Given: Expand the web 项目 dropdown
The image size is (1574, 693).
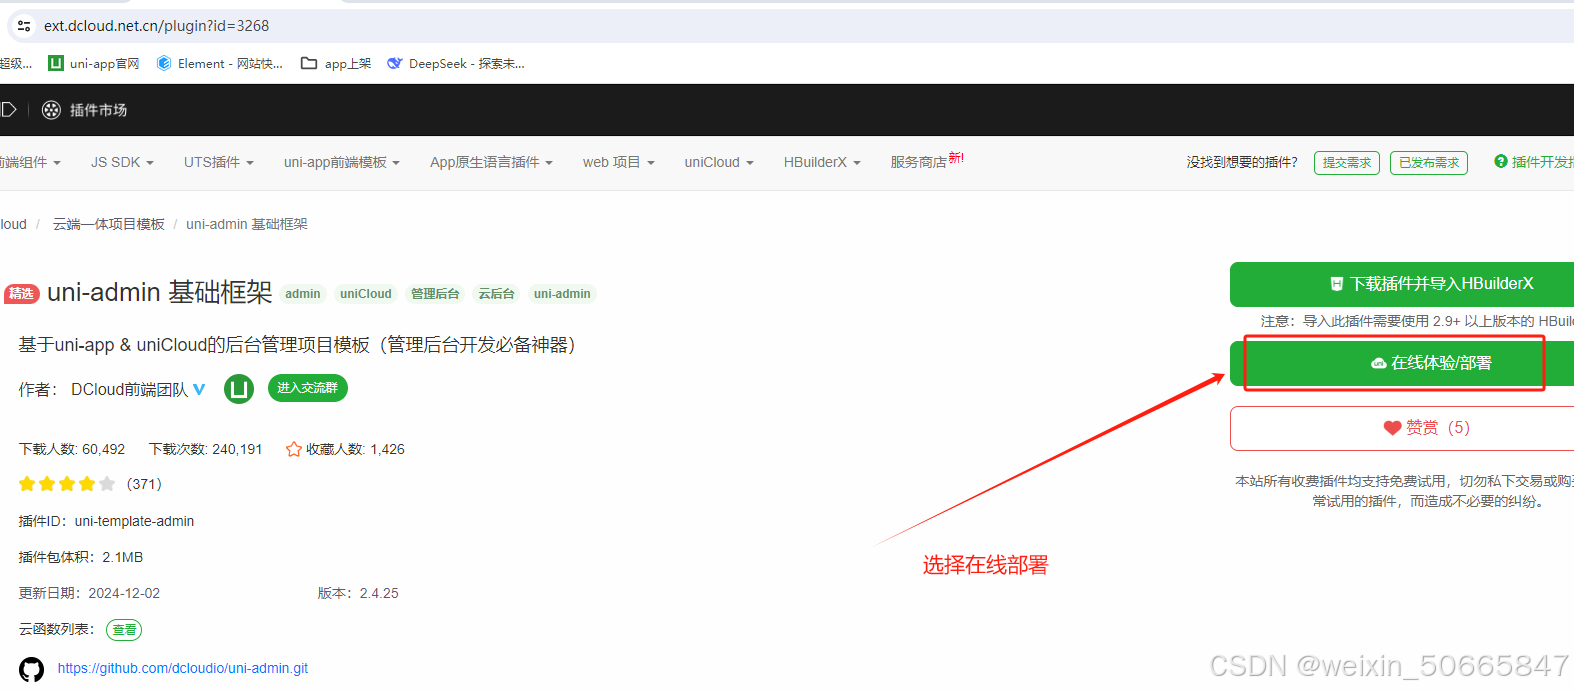Looking at the screenshot, I should (x=618, y=162).
